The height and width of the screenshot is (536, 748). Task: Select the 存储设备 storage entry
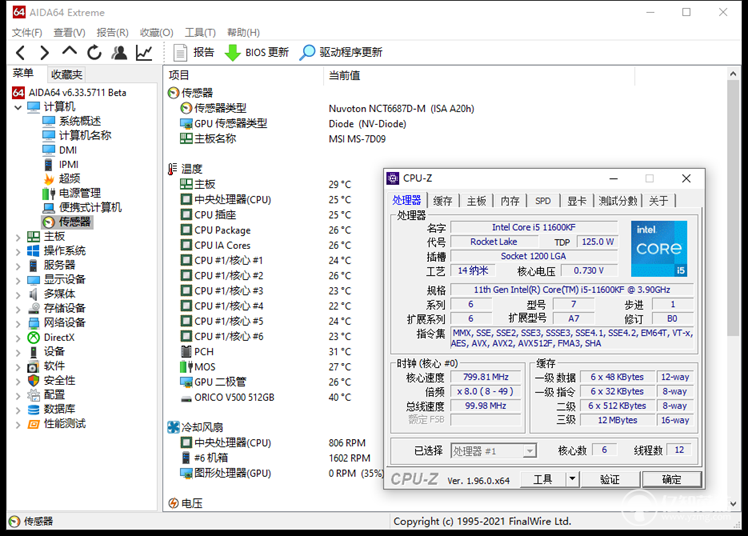coord(64,309)
